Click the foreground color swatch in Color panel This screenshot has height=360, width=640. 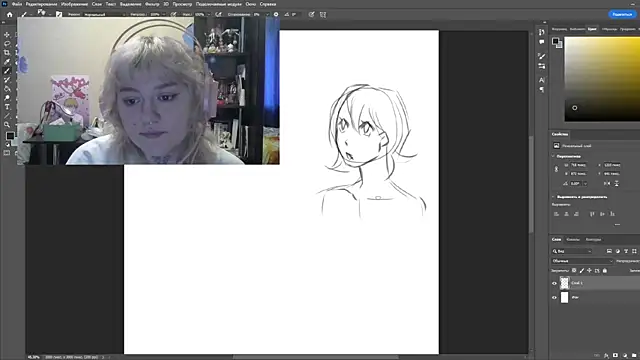[555, 41]
